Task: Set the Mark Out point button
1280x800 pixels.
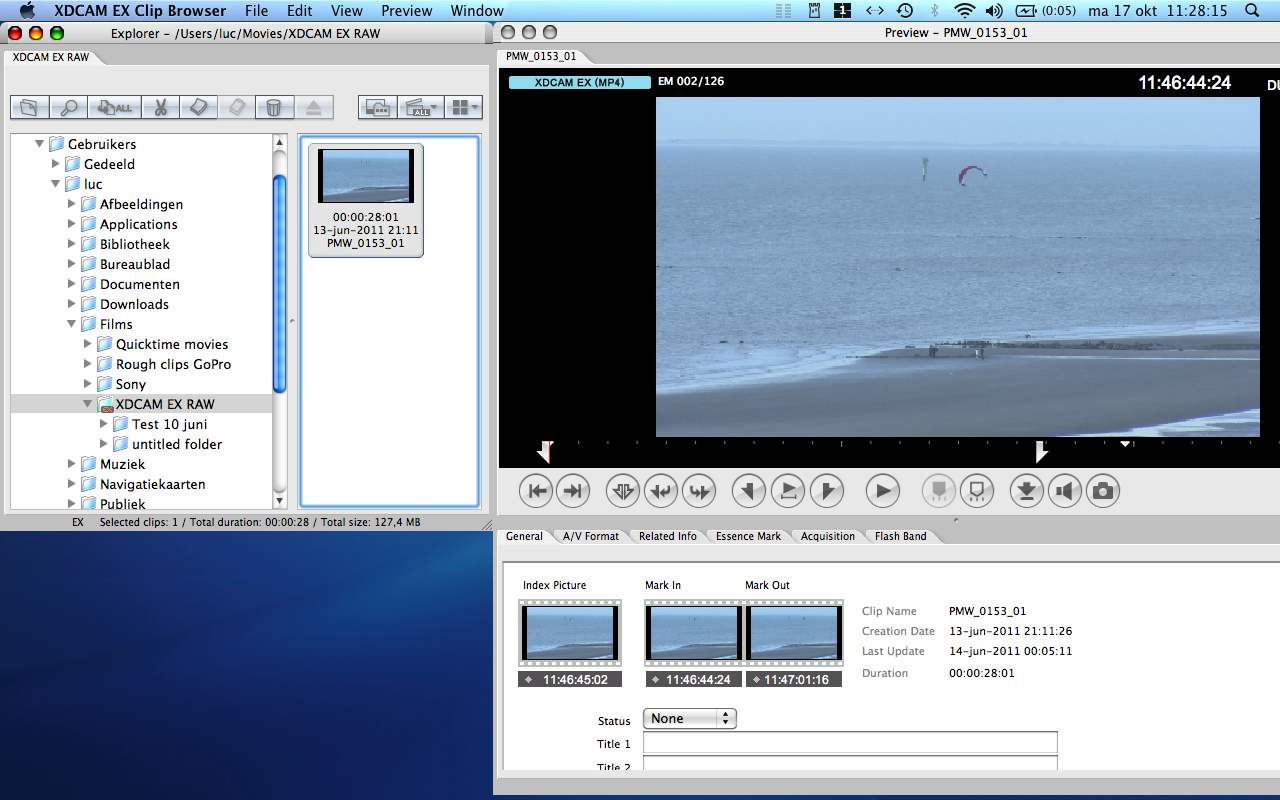Action: click(827, 491)
